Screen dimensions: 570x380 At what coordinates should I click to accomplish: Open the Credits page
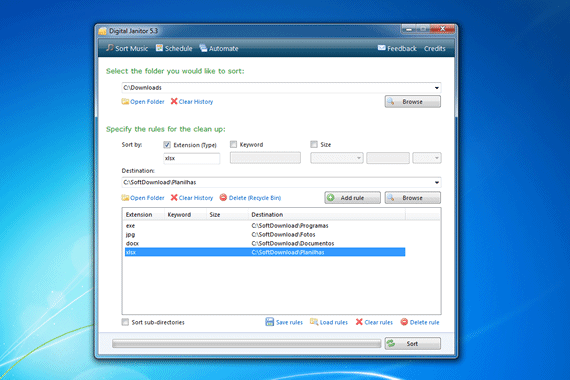(434, 48)
